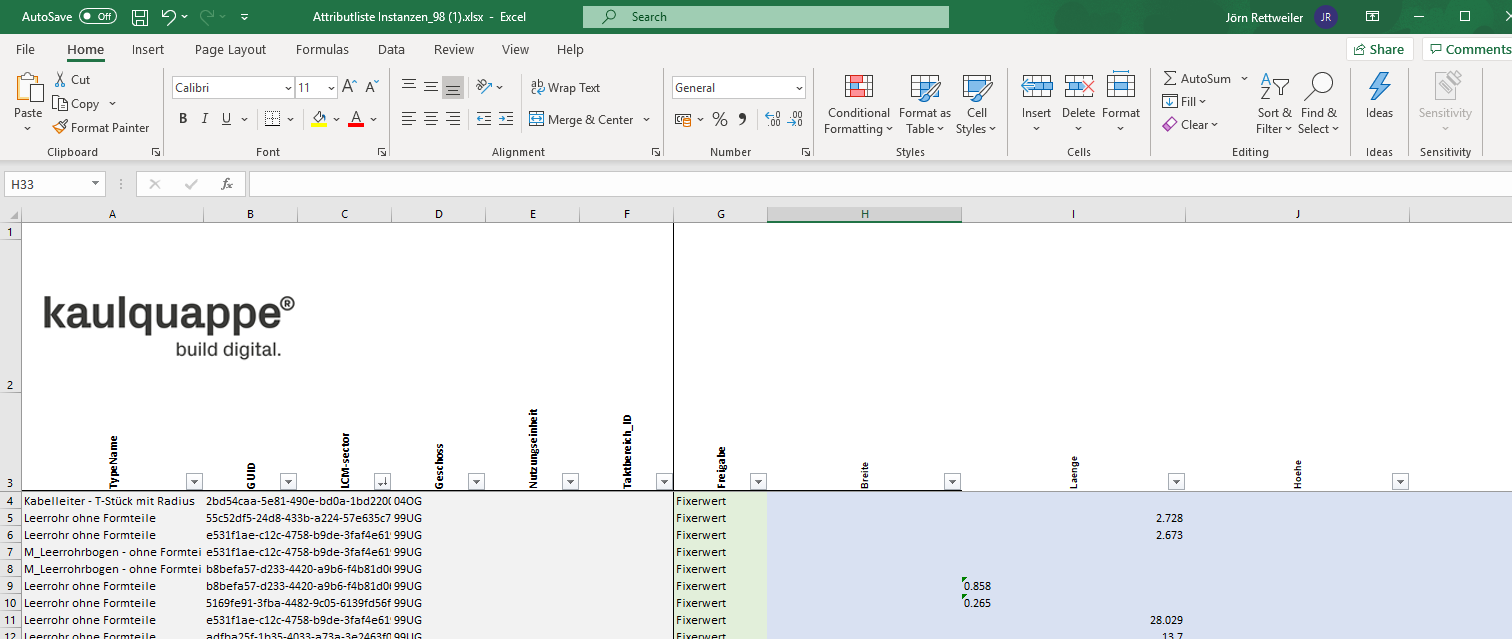Screen dimensions: 1512x639
Task: Click the formula bar input
Action: [x=880, y=184]
